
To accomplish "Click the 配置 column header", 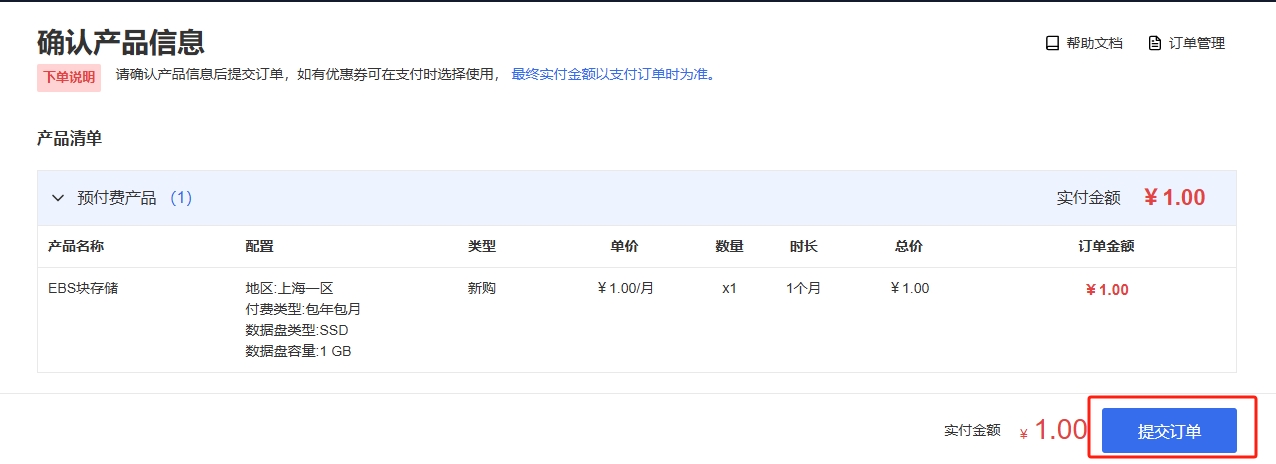I will [259, 246].
